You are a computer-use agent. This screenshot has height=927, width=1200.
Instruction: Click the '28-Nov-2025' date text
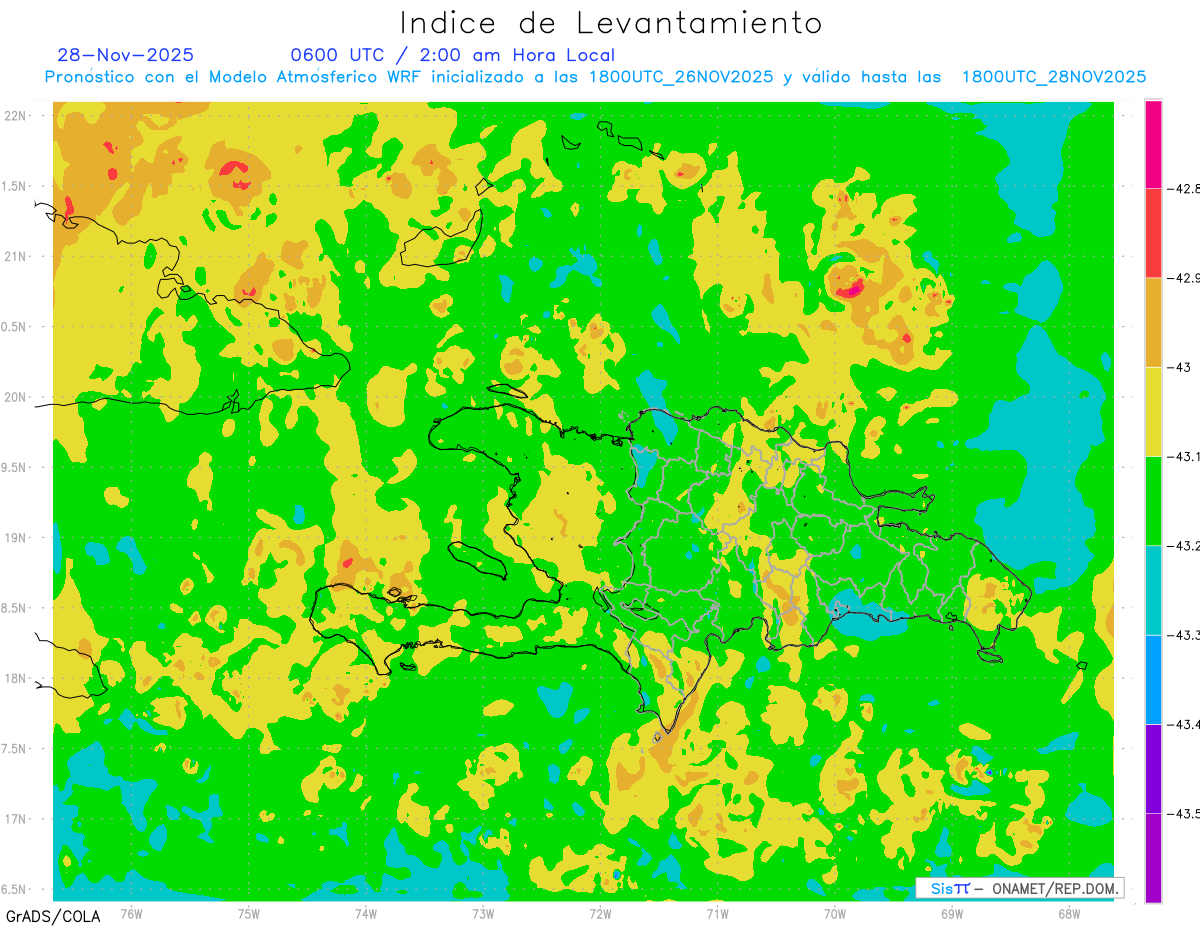click(126, 55)
